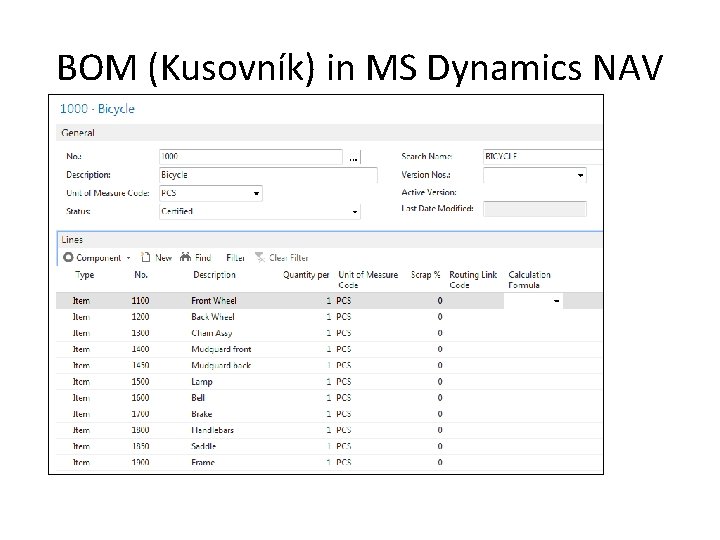
Task: Select the Front Wheel description cell
Action: pos(214,301)
